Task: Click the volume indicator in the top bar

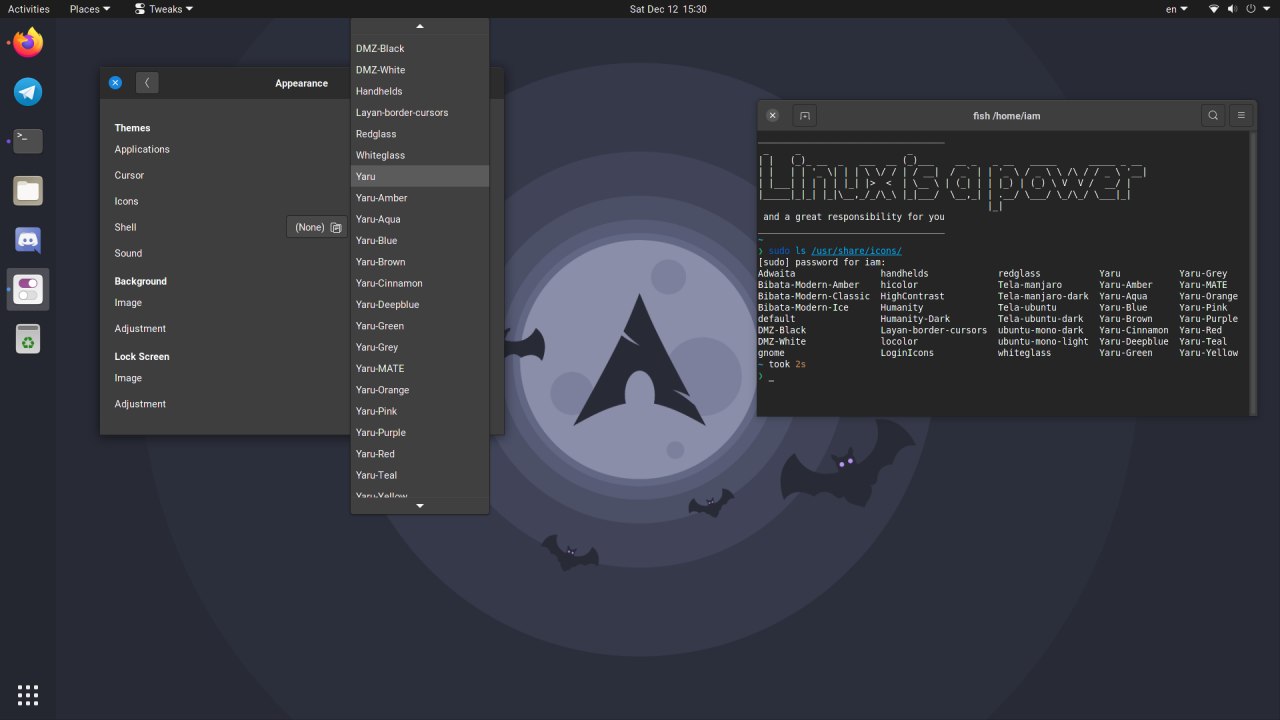Action: click(x=1232, y=9)
